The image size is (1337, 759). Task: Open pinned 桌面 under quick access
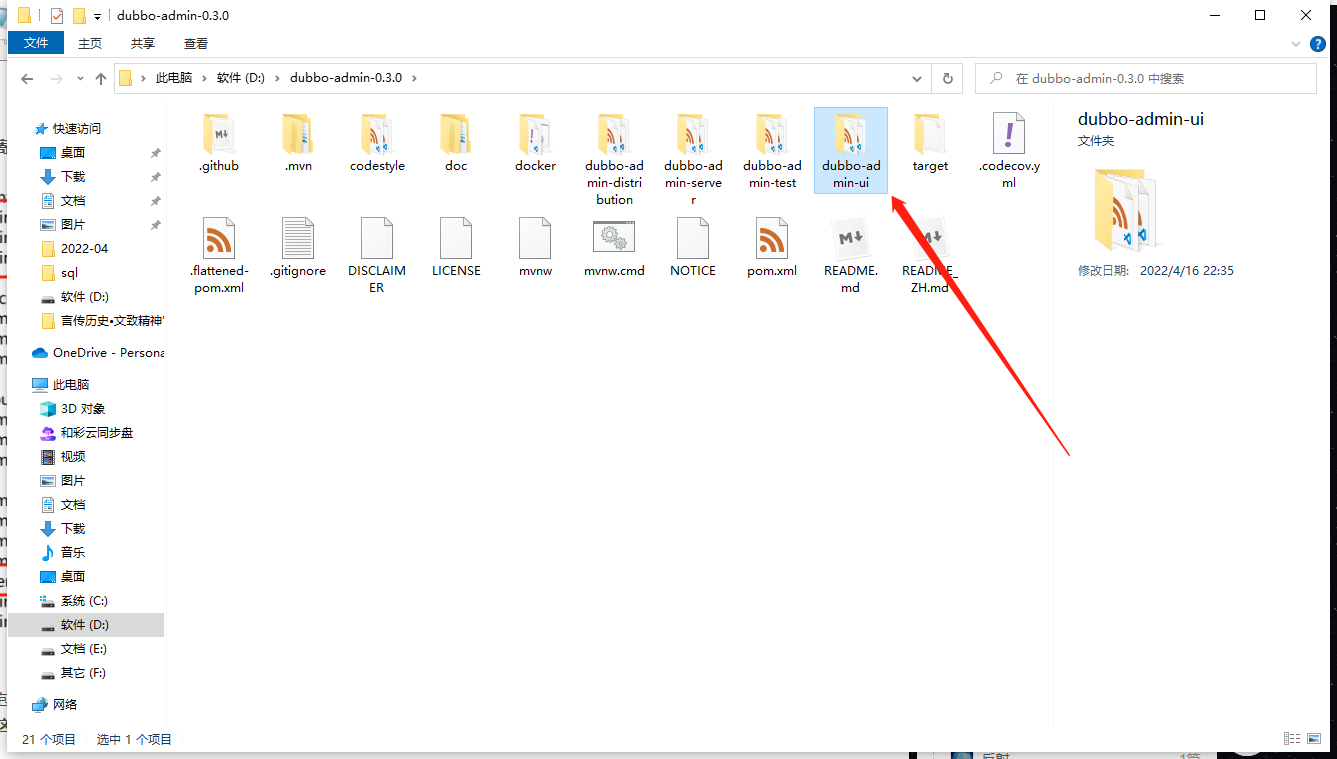tap(73, 152)
